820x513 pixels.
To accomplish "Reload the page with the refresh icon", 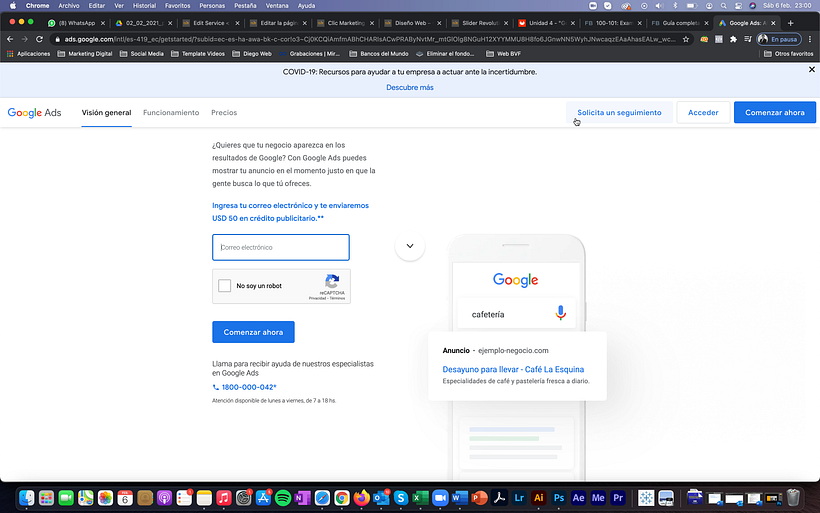I will (39, 39).
